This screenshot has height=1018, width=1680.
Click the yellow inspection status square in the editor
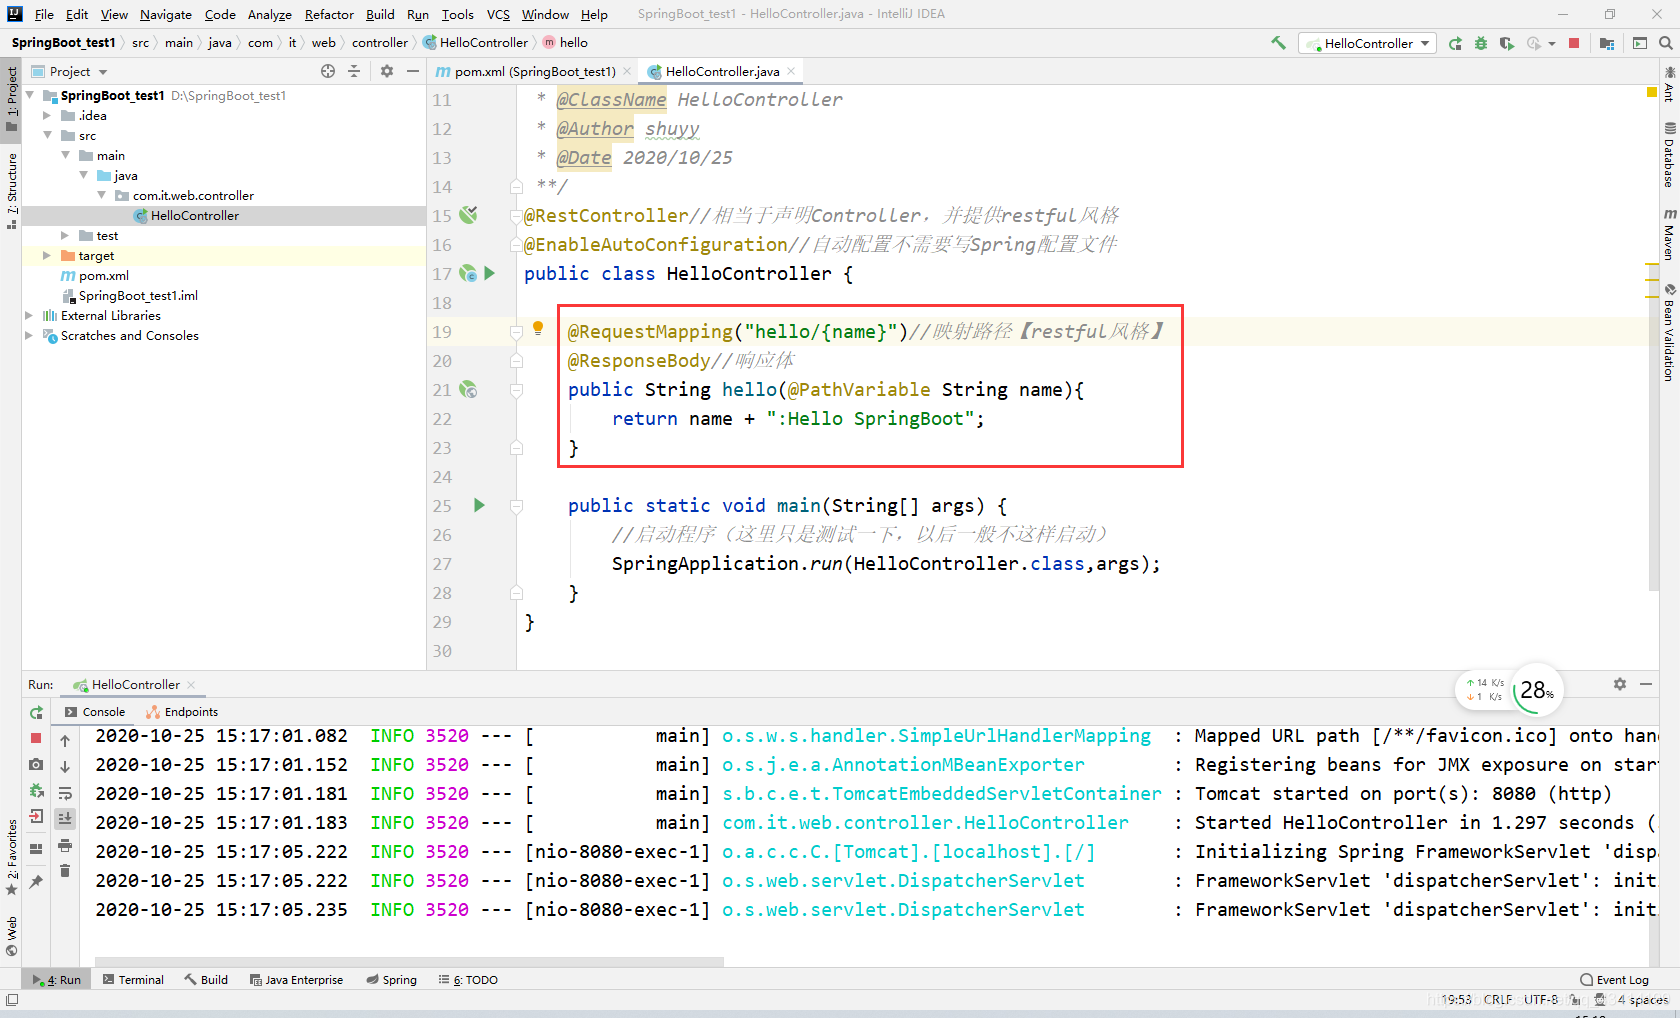pos(1652,92)
